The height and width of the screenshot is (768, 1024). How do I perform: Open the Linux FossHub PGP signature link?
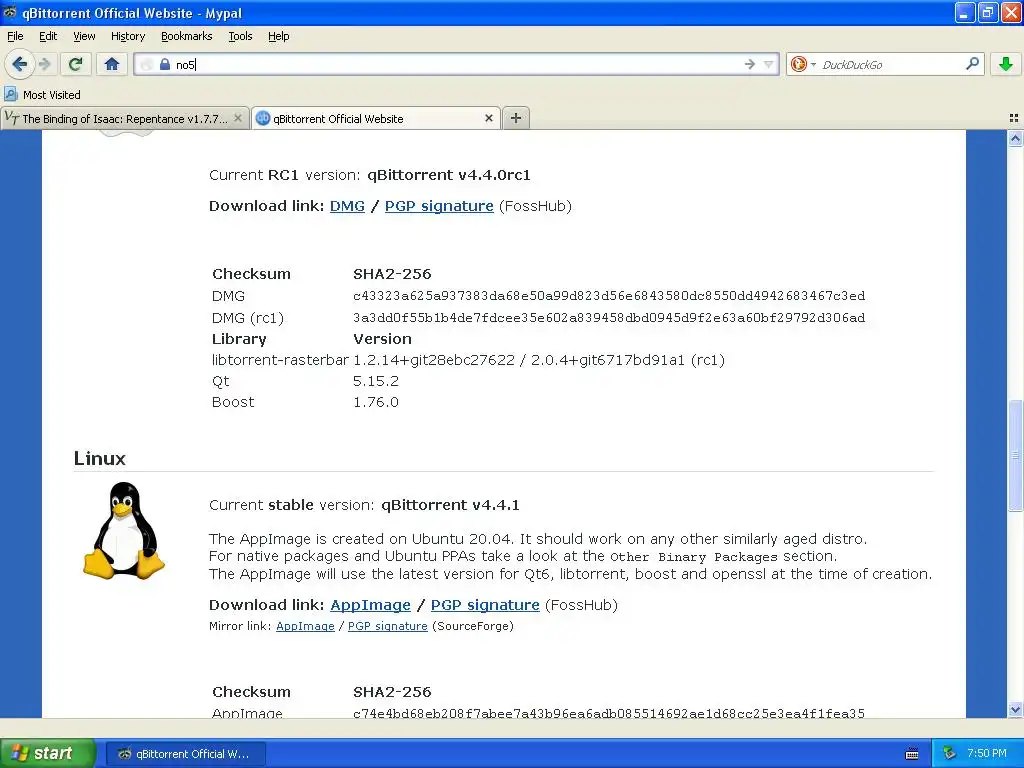click(x=485, y=605)
